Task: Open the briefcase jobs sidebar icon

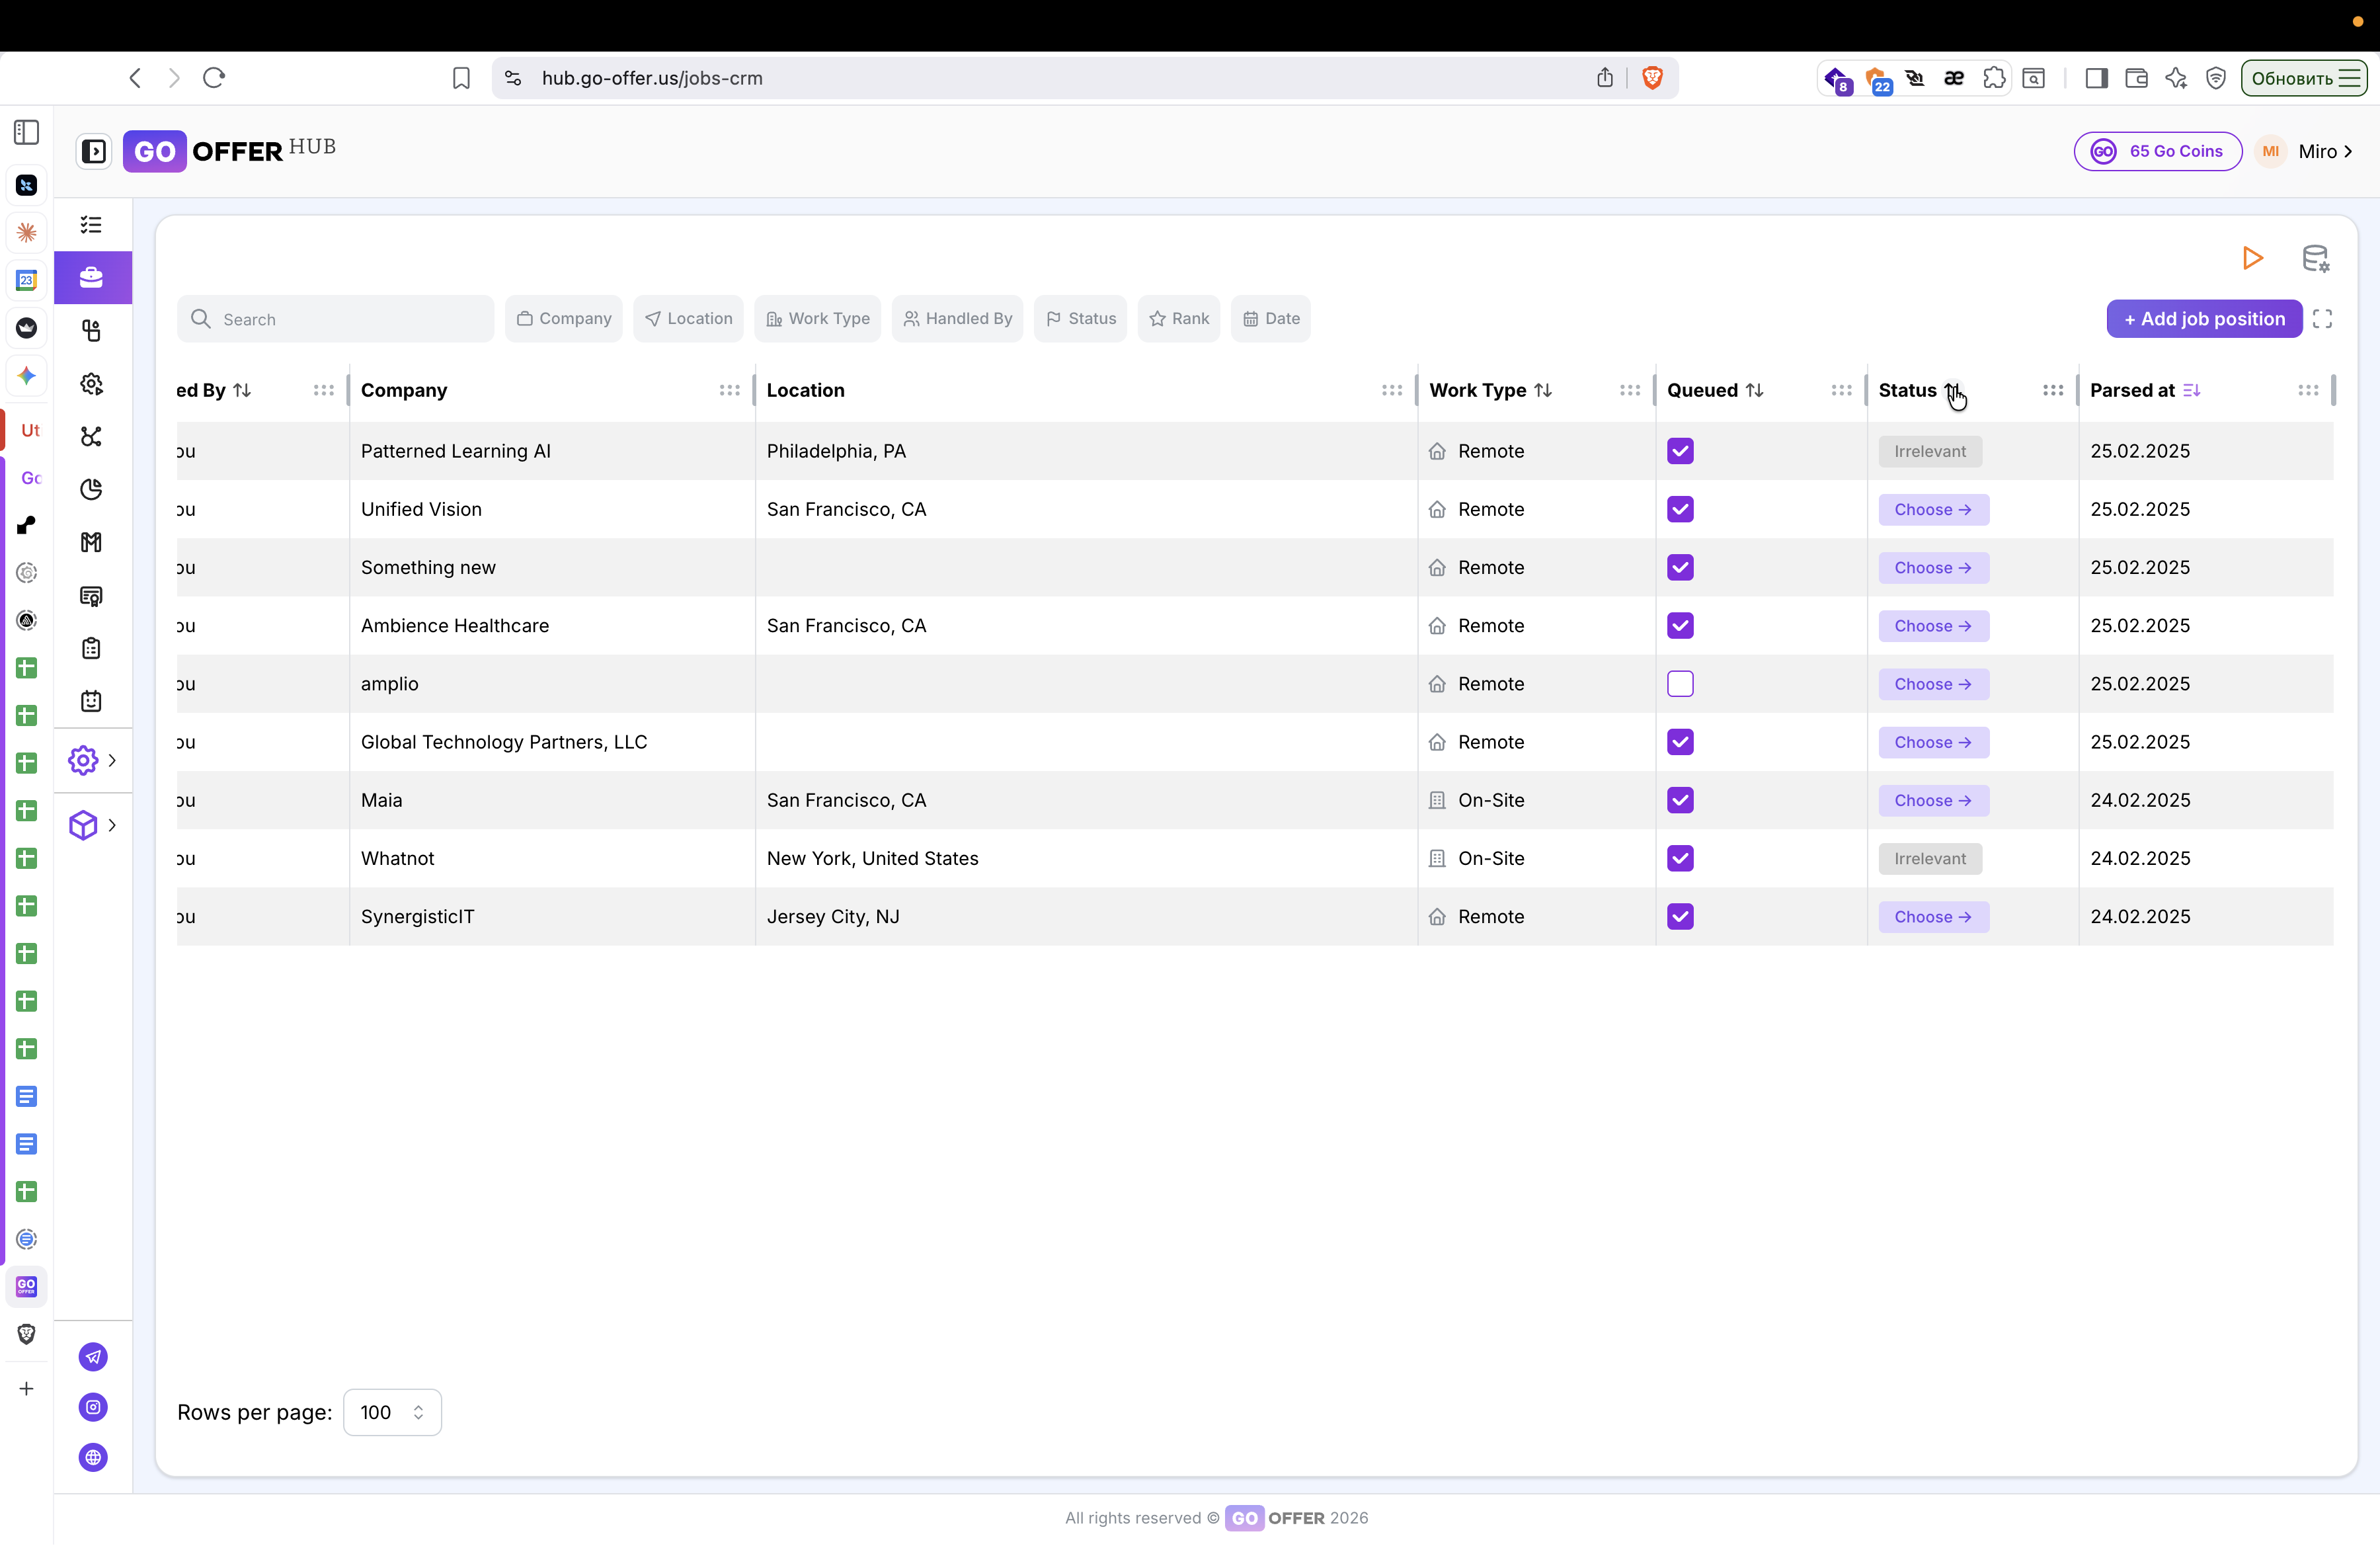Action: 92,277
